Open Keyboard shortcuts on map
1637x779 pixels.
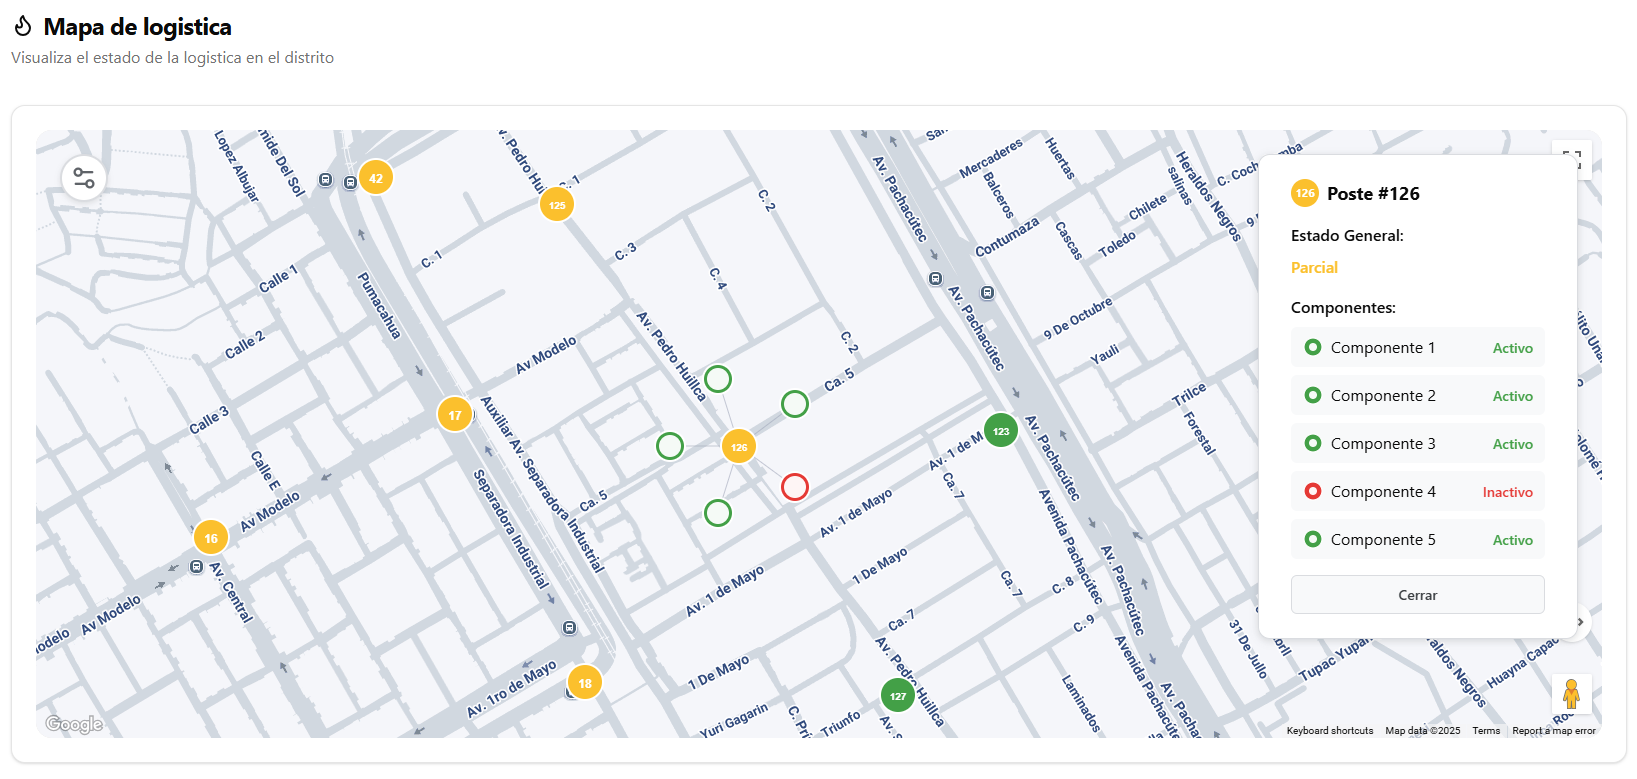1329,731
